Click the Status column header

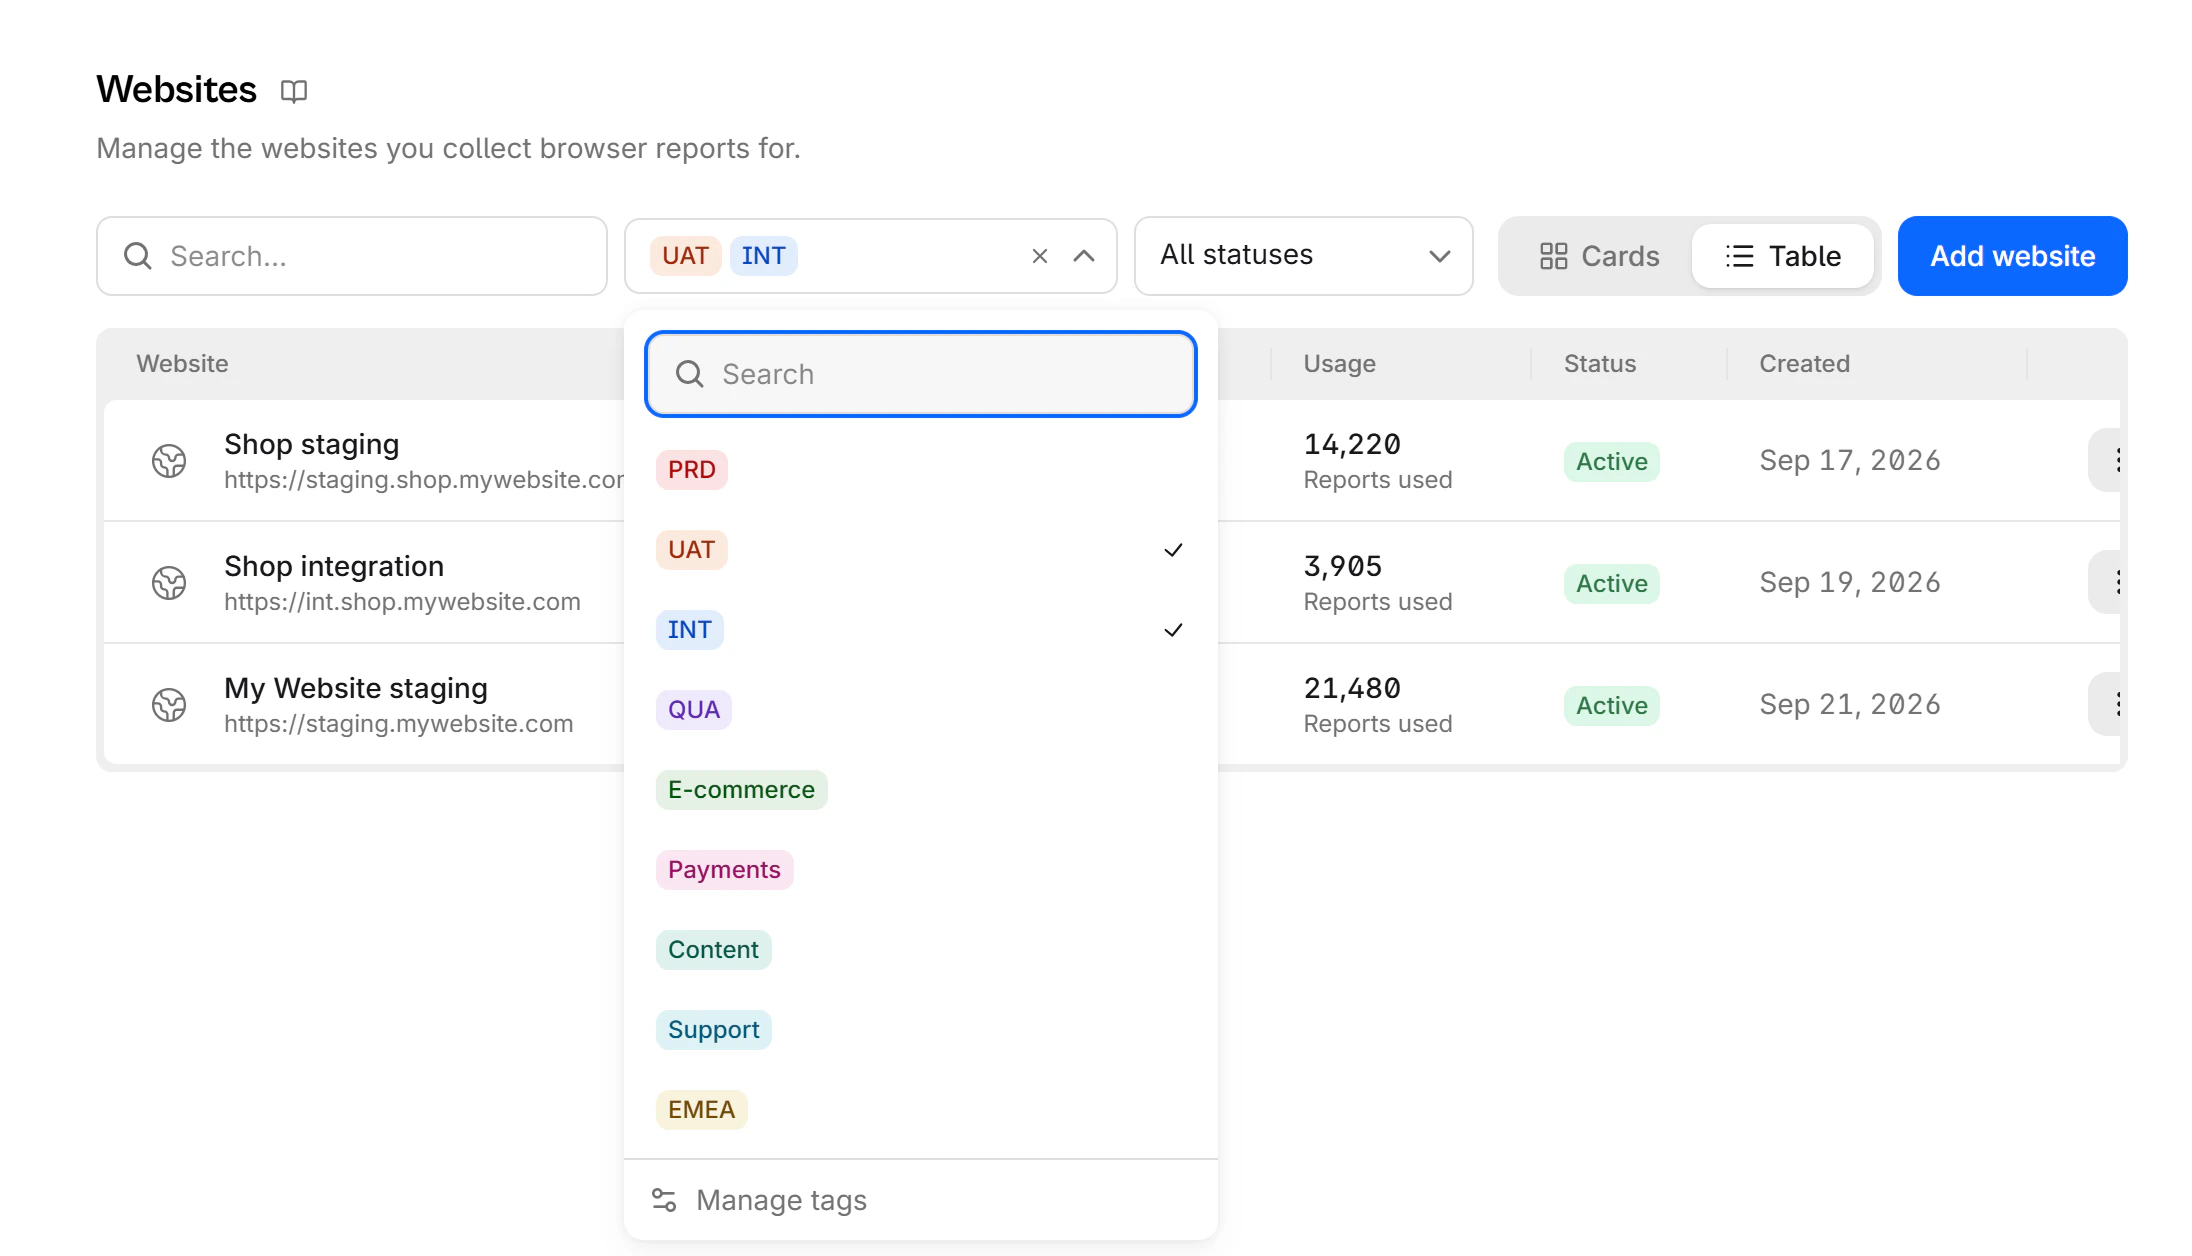[1600, 364]
